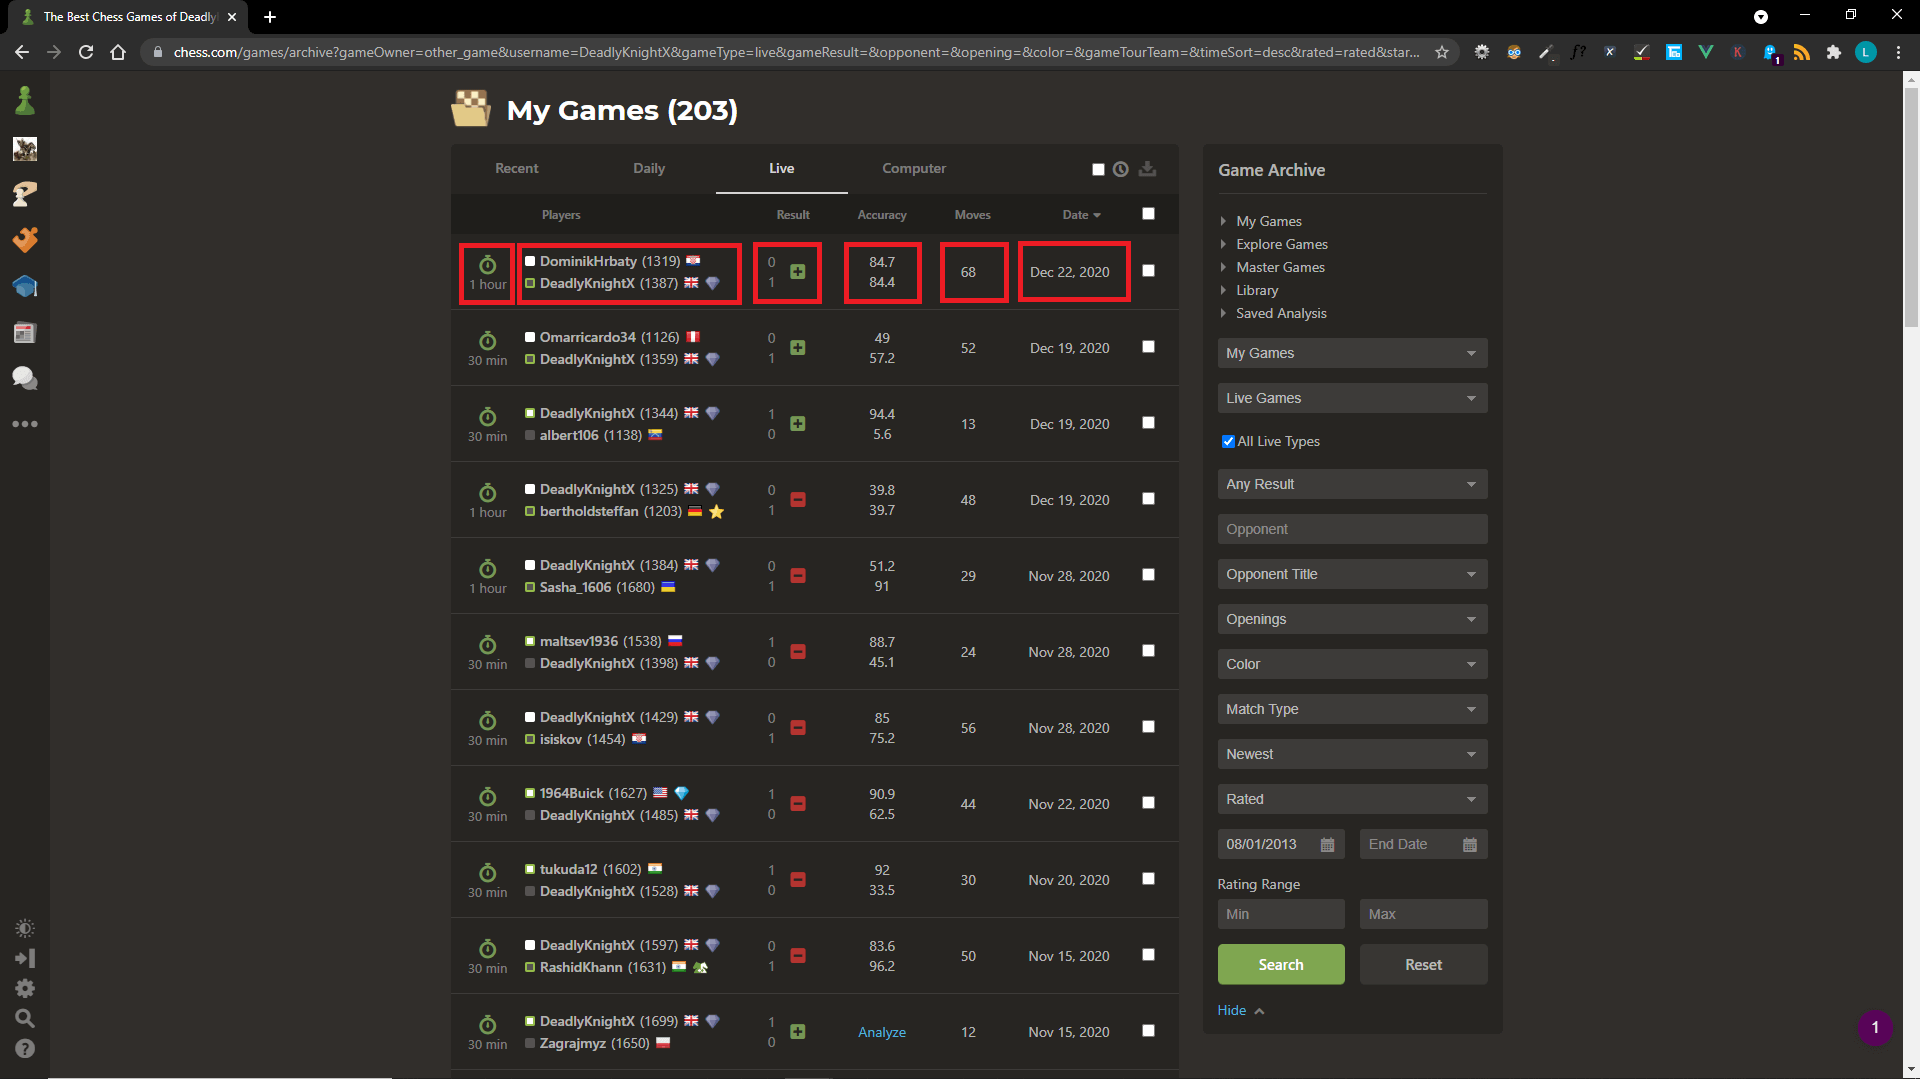
Task: Click the red loss icon for bertholdsteffan game
Action: pos(797,500)
